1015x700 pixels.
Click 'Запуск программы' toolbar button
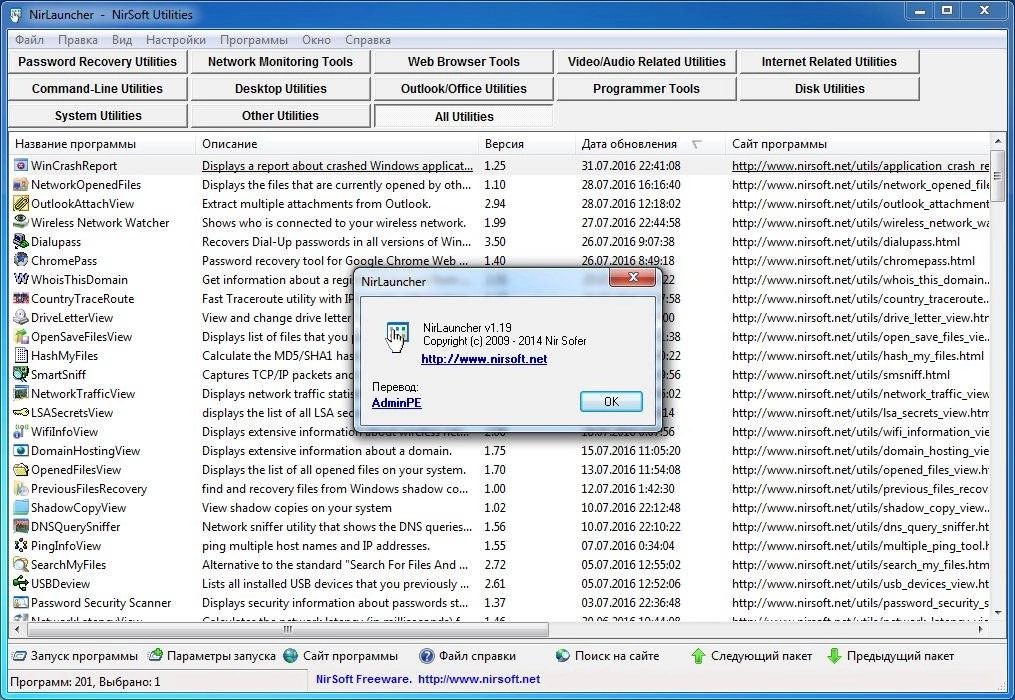pyautogui.click(x=75, y=656)
